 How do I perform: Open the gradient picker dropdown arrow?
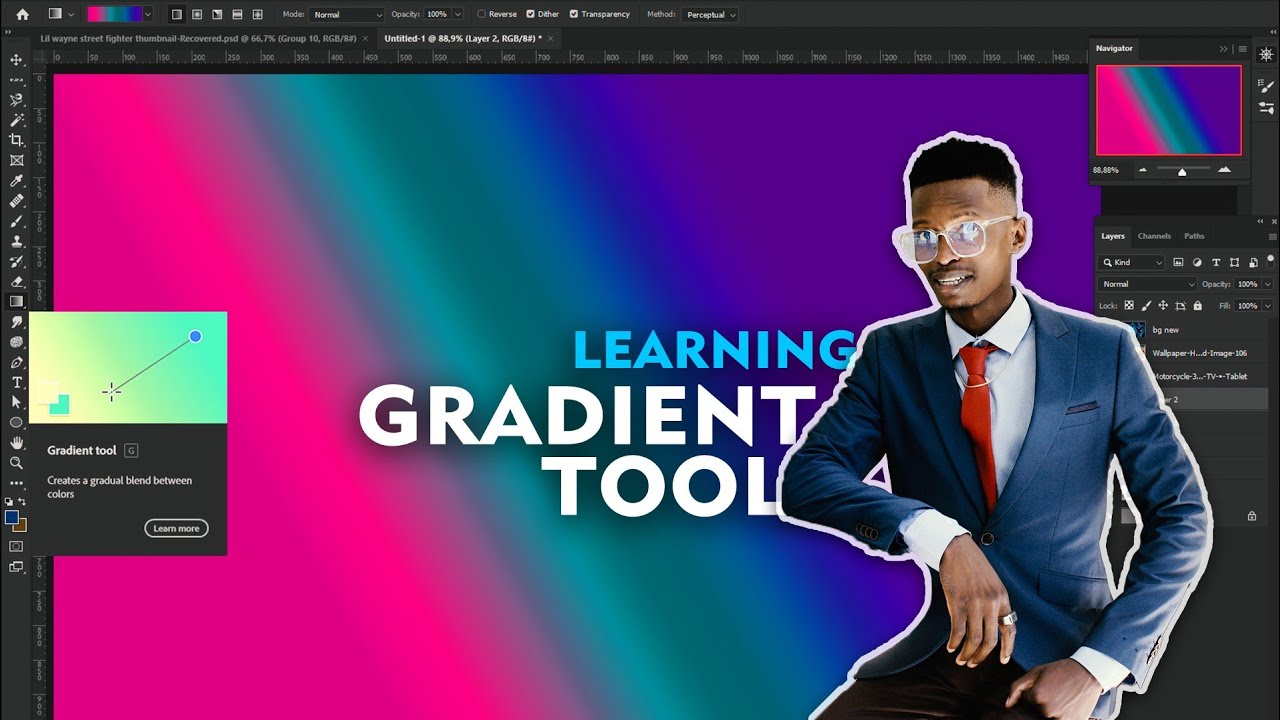tap(148, 15)
